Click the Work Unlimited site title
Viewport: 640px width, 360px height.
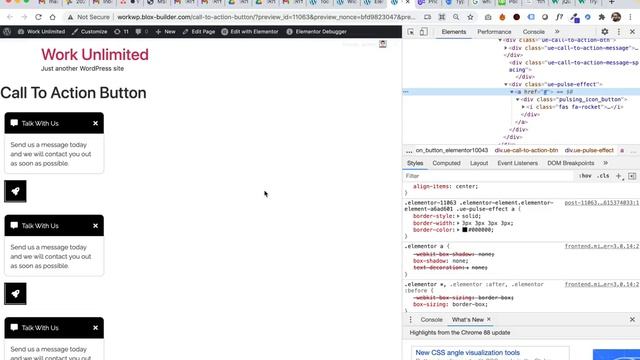pyautogui.click(x=95, y=55)
